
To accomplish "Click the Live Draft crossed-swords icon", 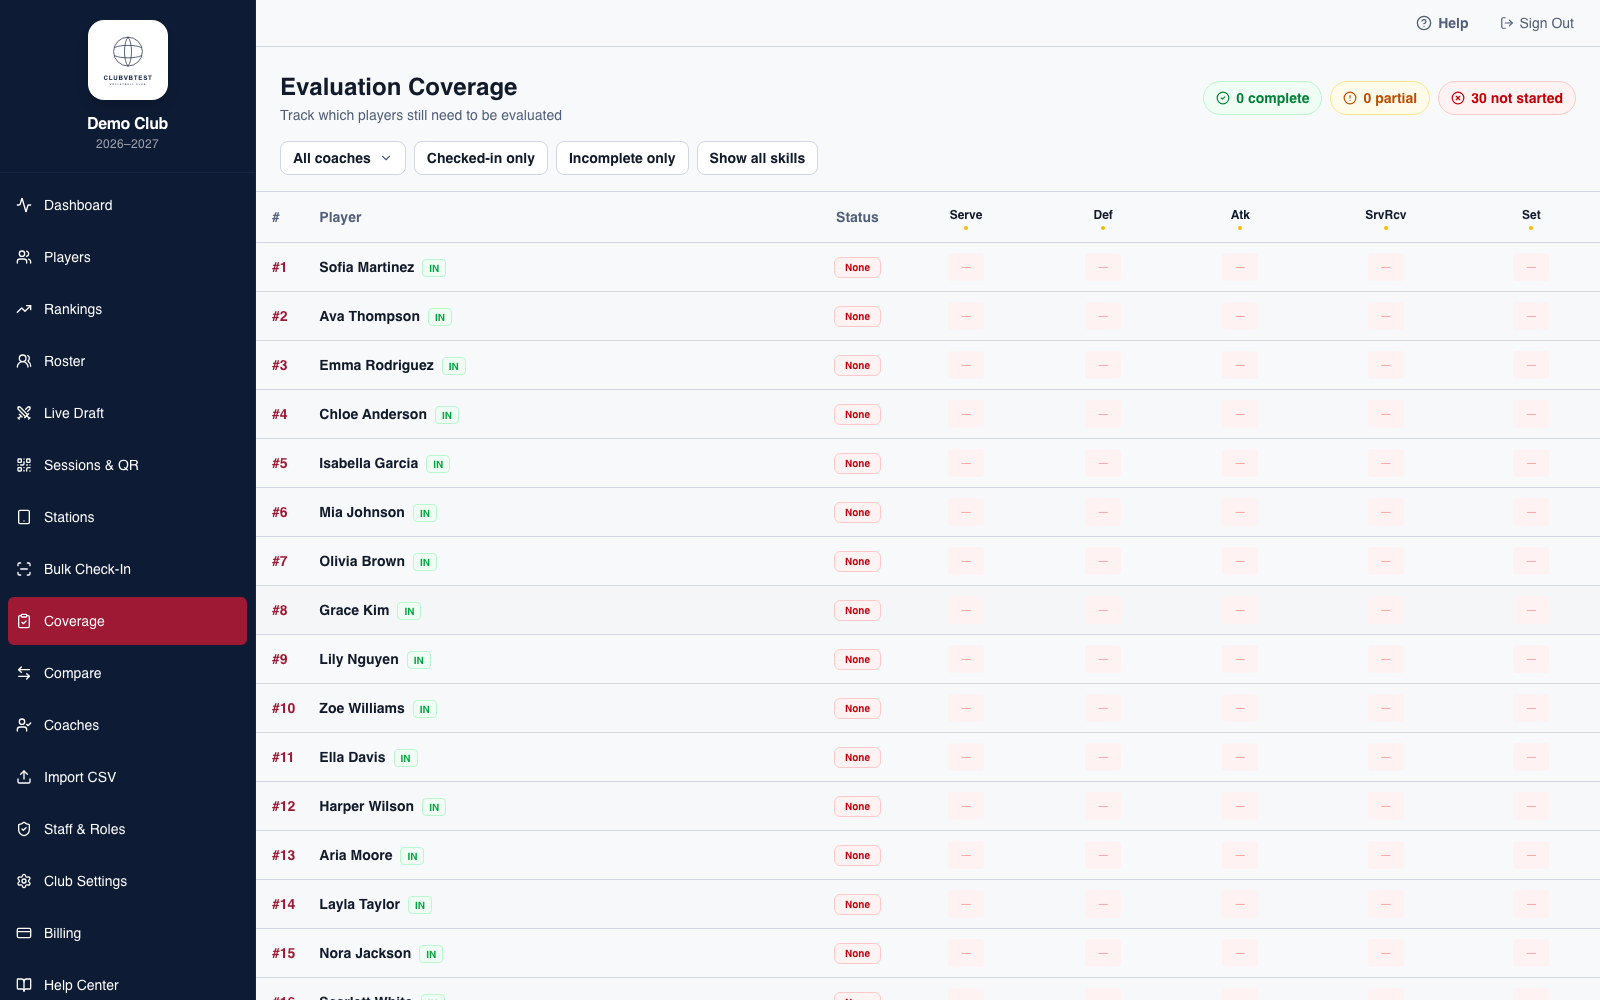I will pyautogui.click(x=24, y=413).
